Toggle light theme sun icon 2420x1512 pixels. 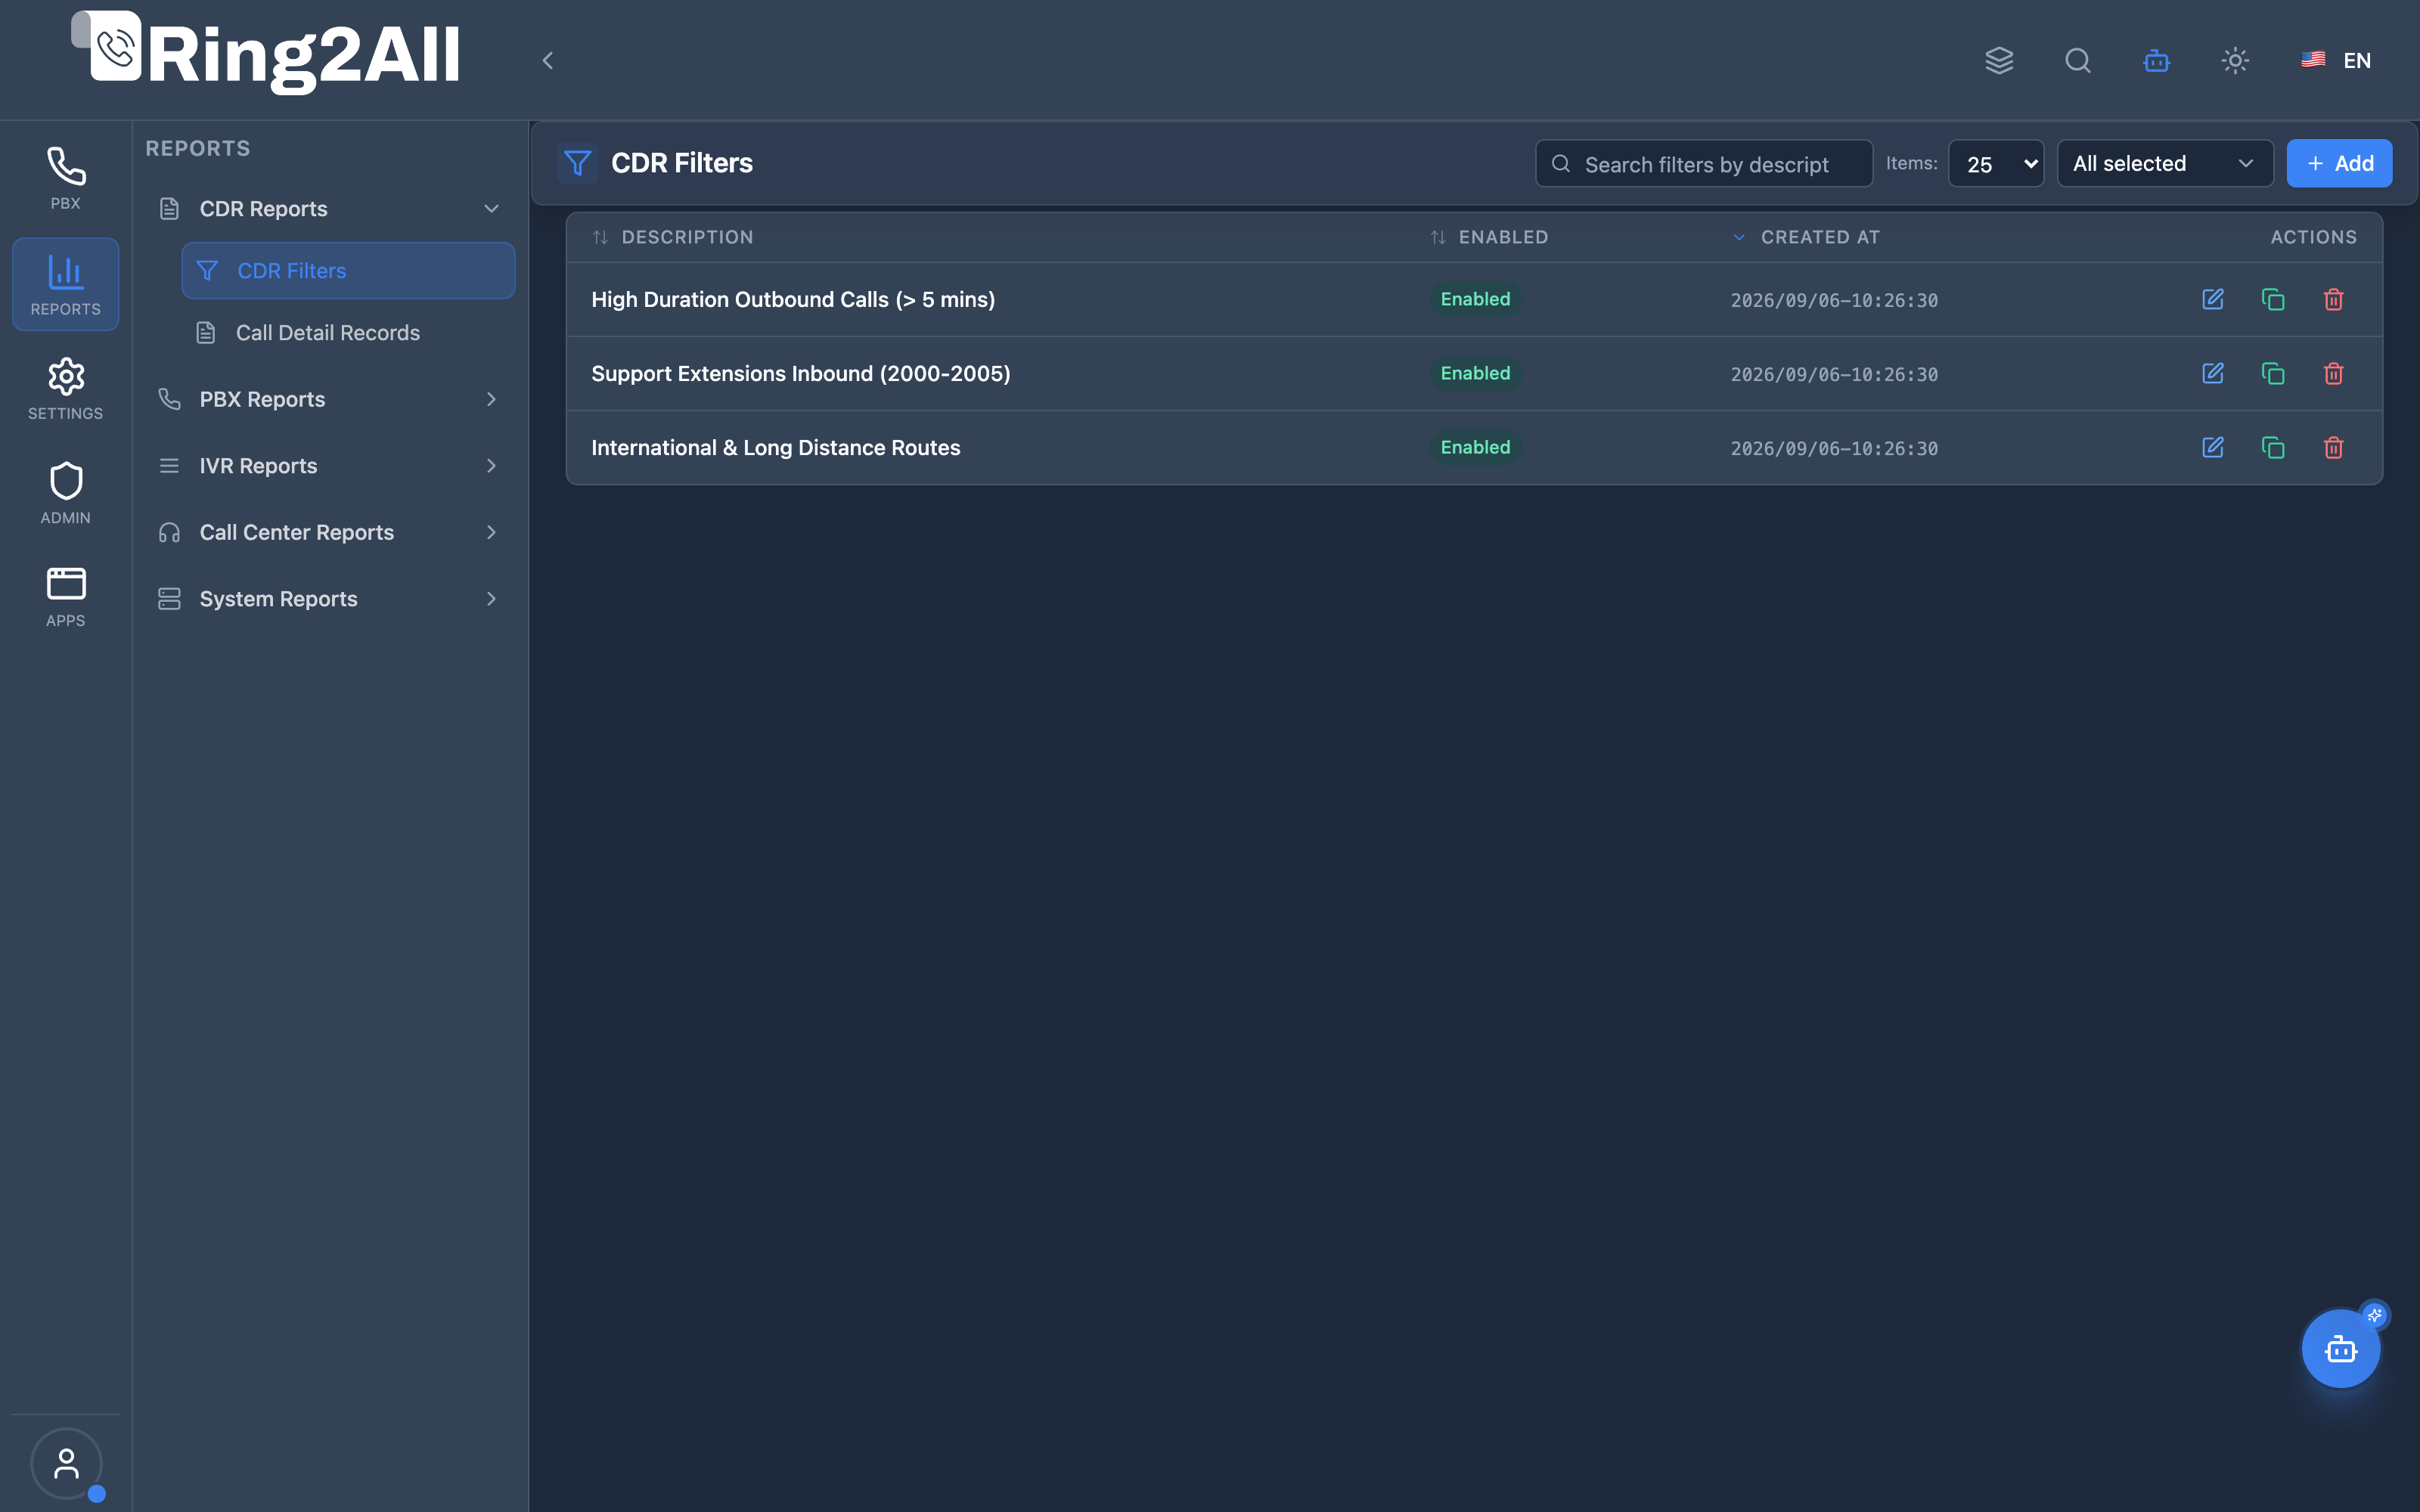[x=2235, y=60]
